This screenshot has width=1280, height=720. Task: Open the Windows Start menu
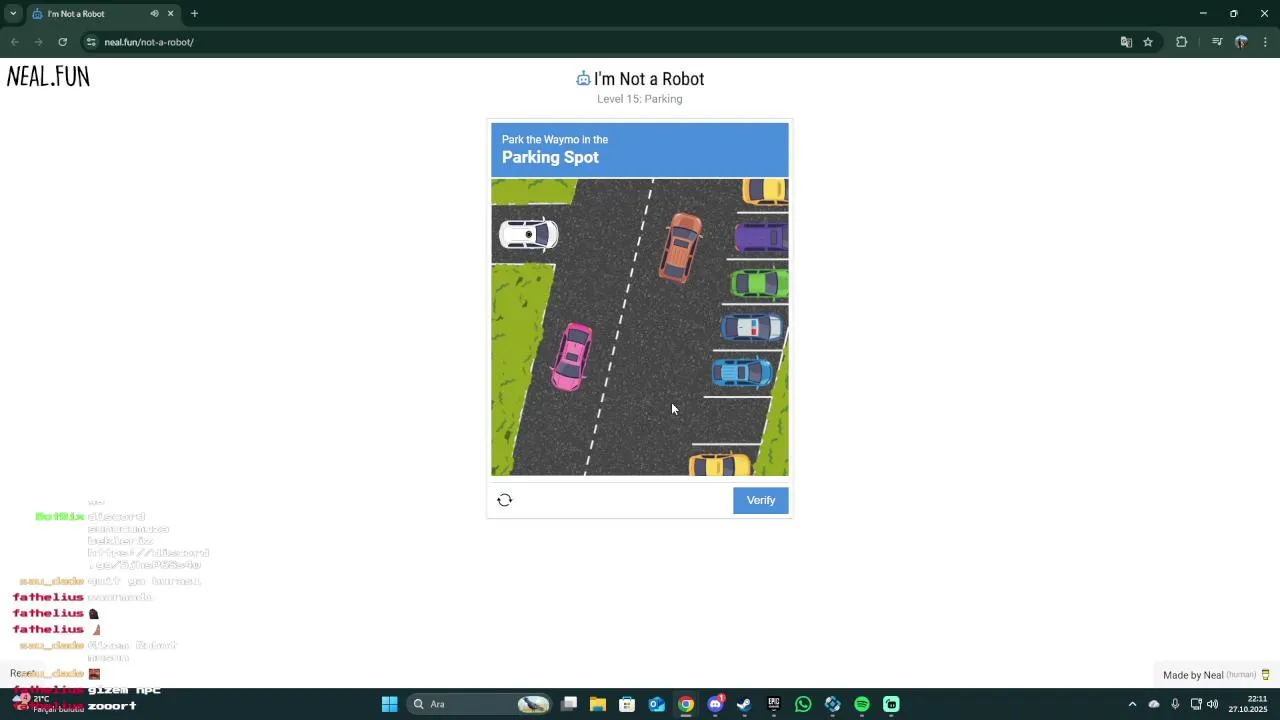(389, 704)
